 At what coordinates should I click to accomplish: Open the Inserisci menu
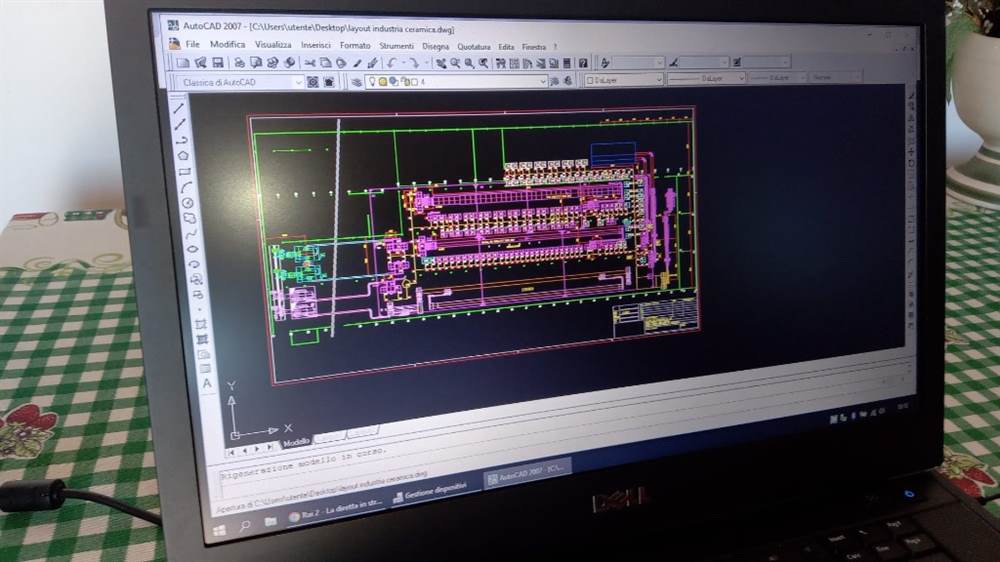(x=316, y=45)
